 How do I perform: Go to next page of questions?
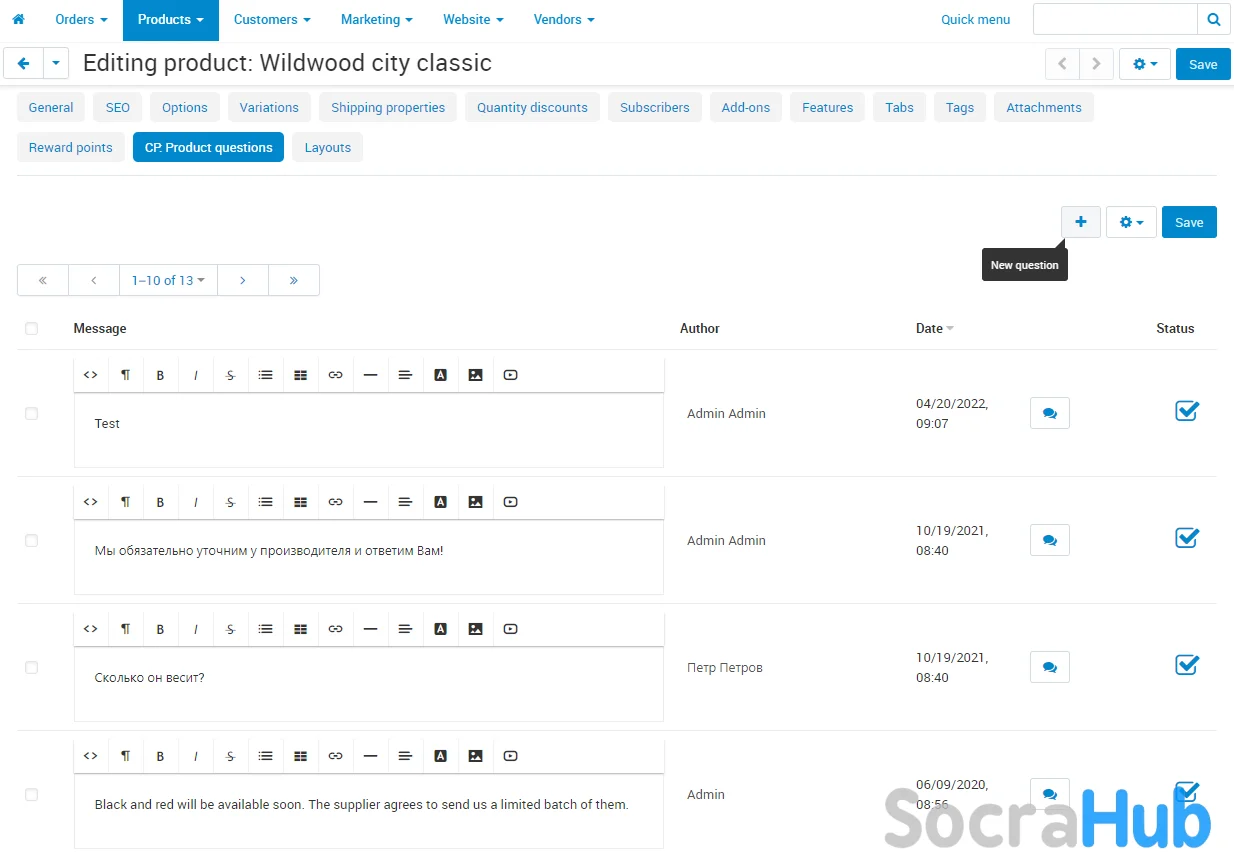pos(242,281)
